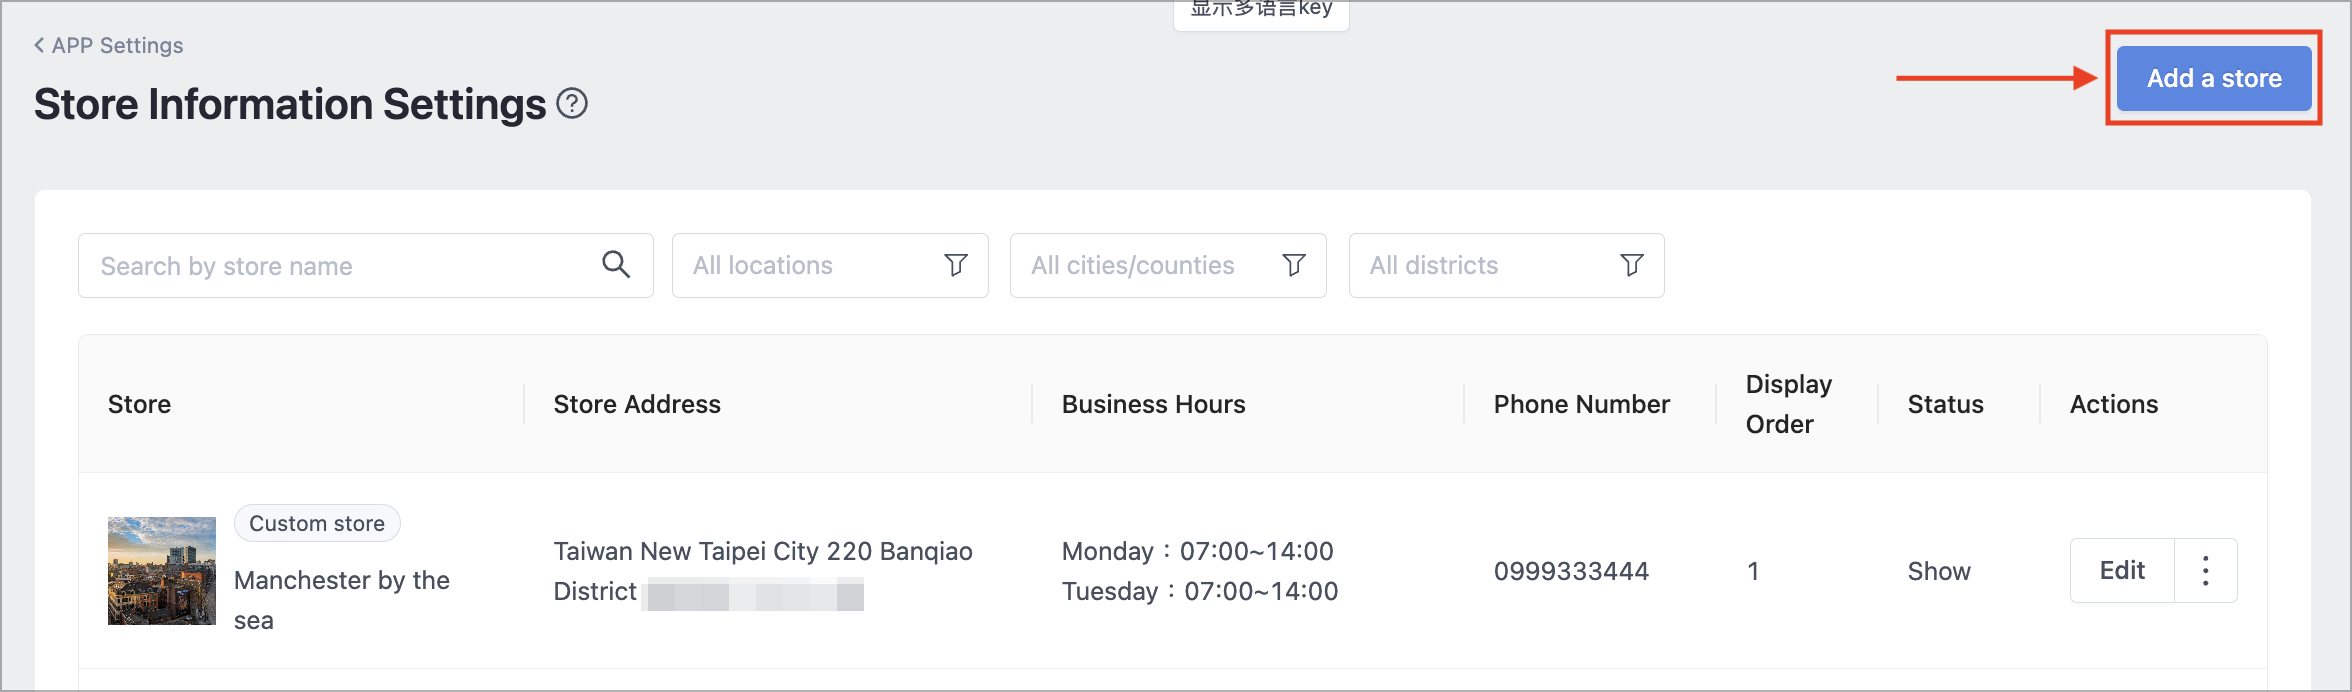Click the Actions column header
Screen dimensions: 2352x692
coord(2114,404)
